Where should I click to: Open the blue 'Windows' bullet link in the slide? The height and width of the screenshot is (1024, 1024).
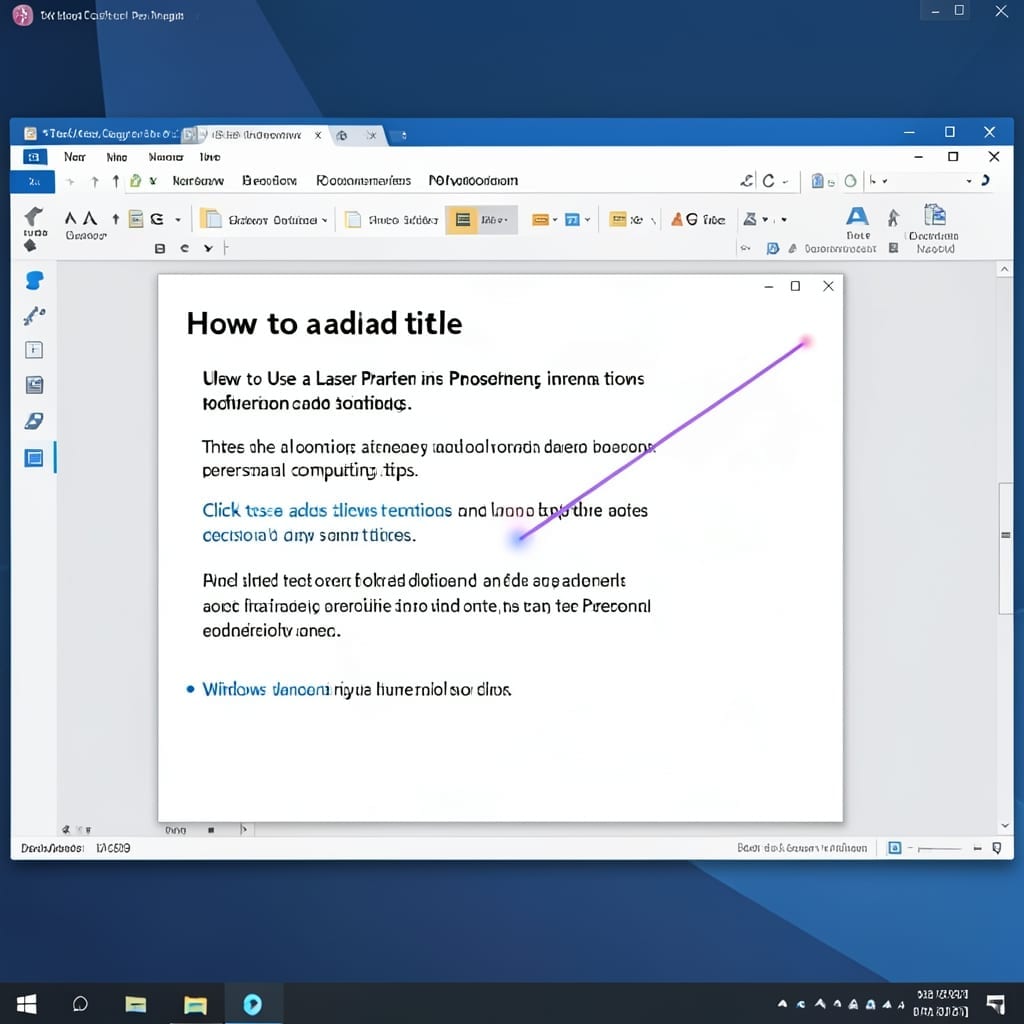[x=266, y=689]
